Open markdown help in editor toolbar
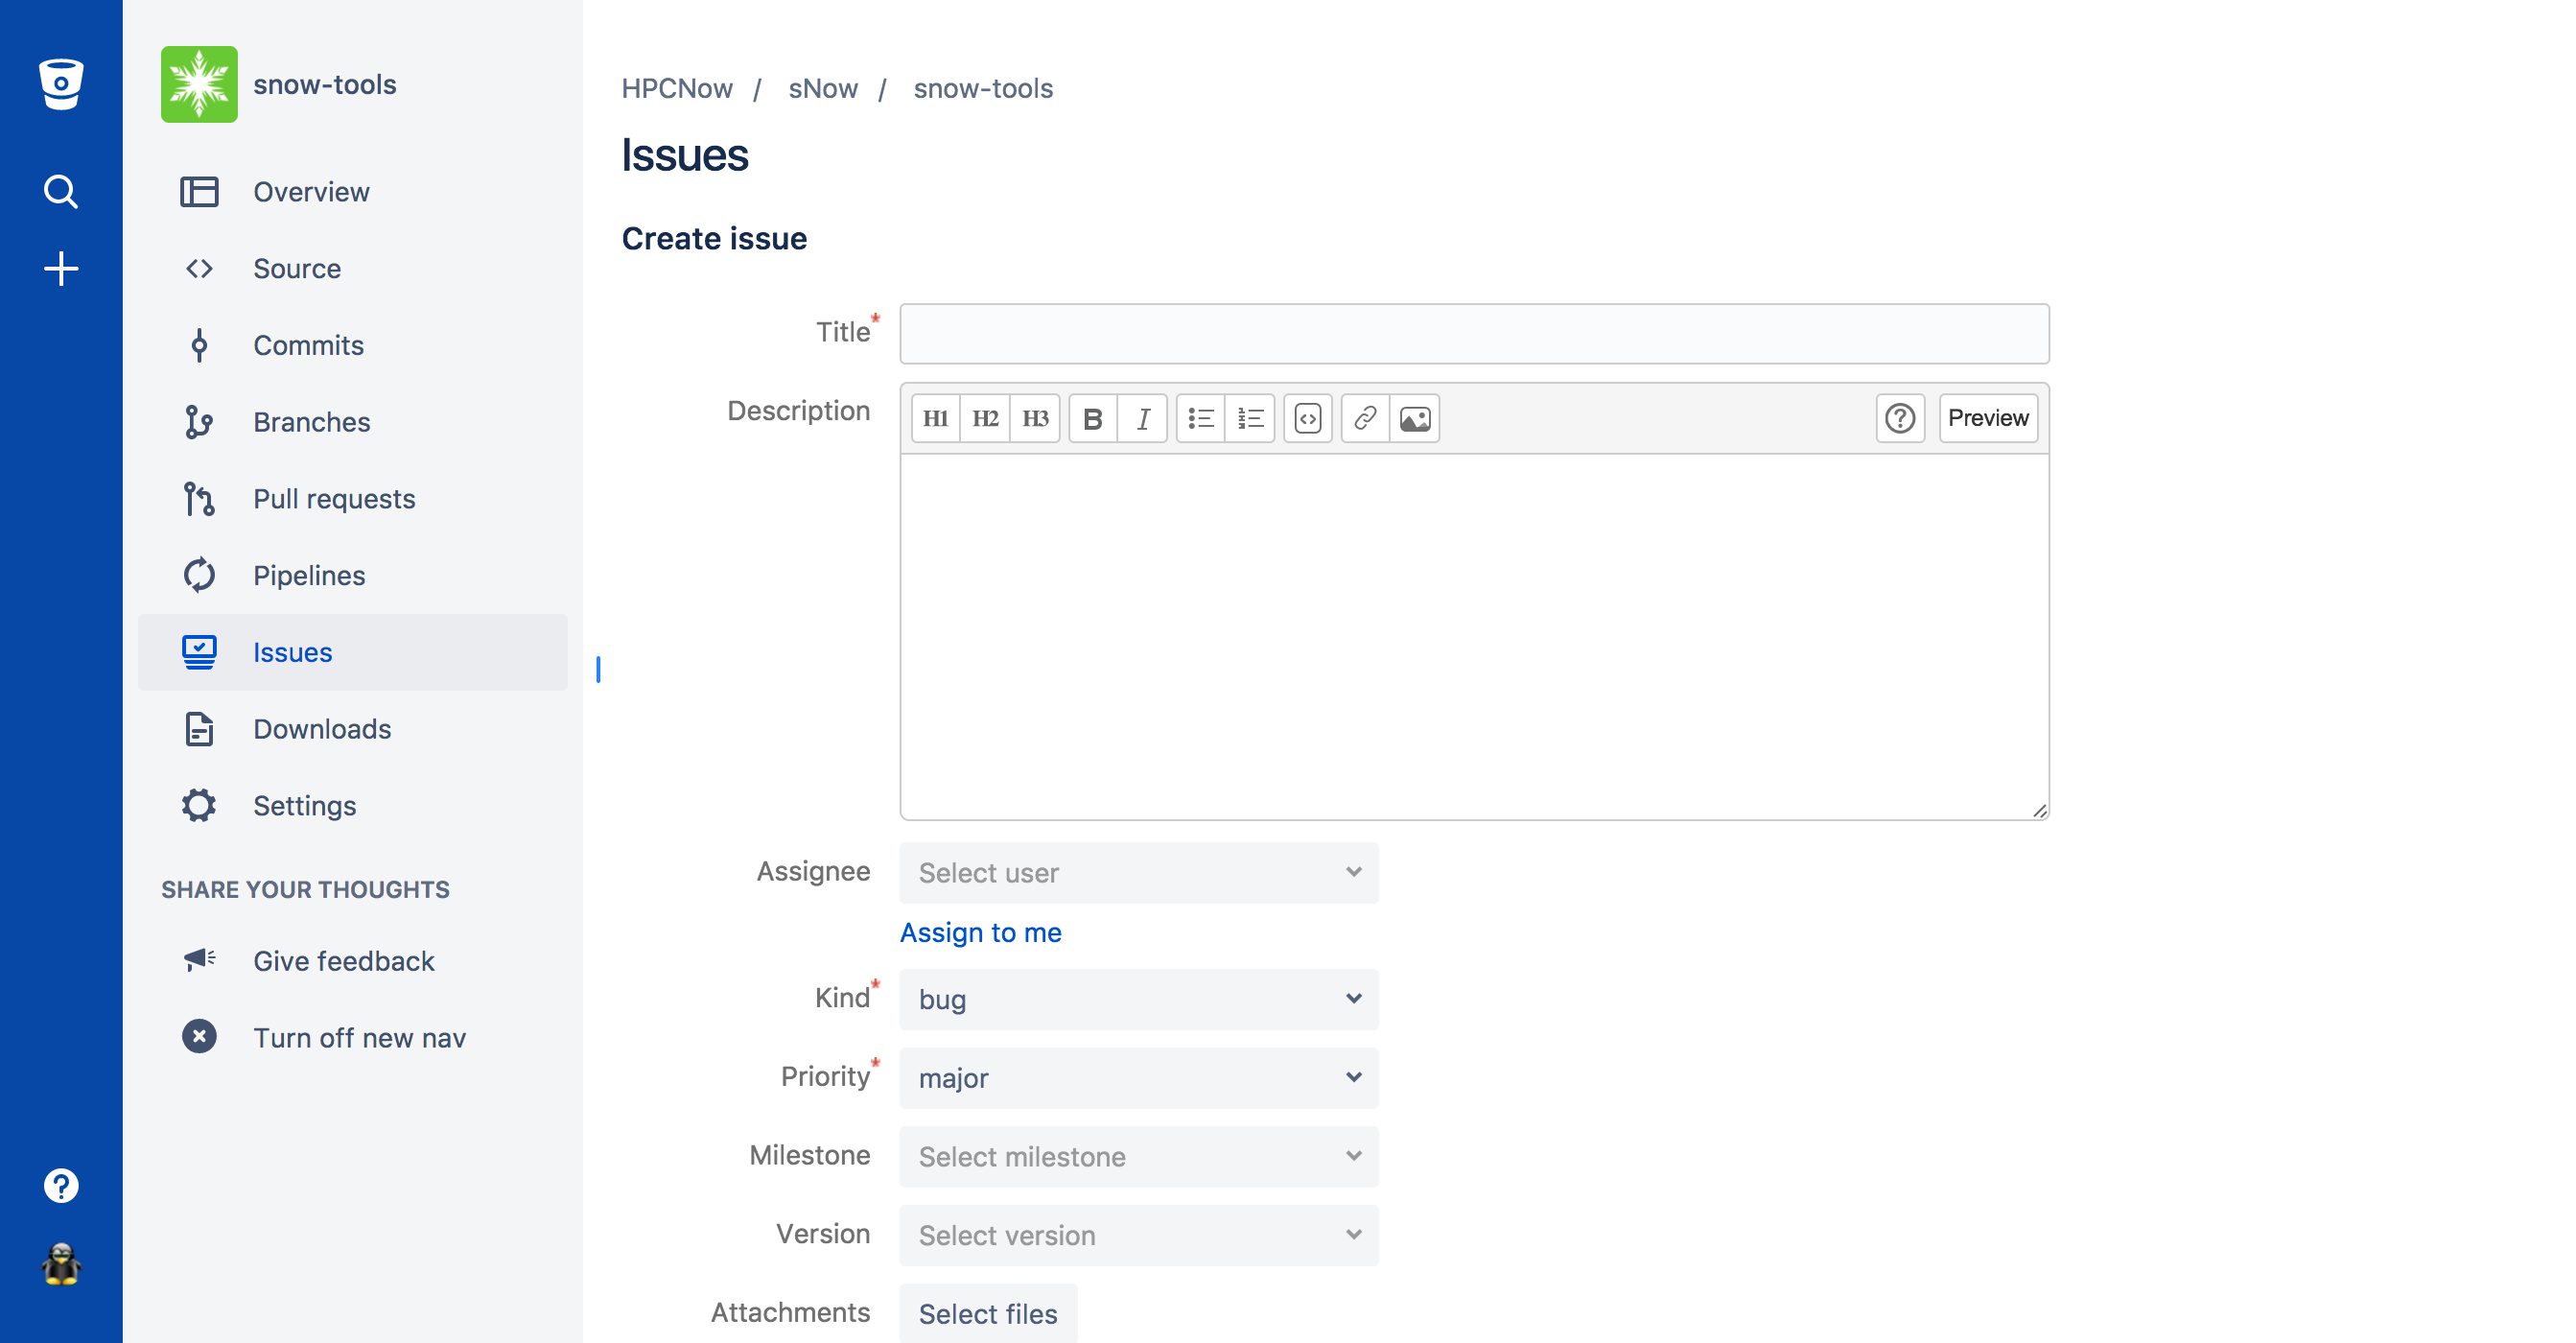 pyautogui.click(x=1900, y=418)
